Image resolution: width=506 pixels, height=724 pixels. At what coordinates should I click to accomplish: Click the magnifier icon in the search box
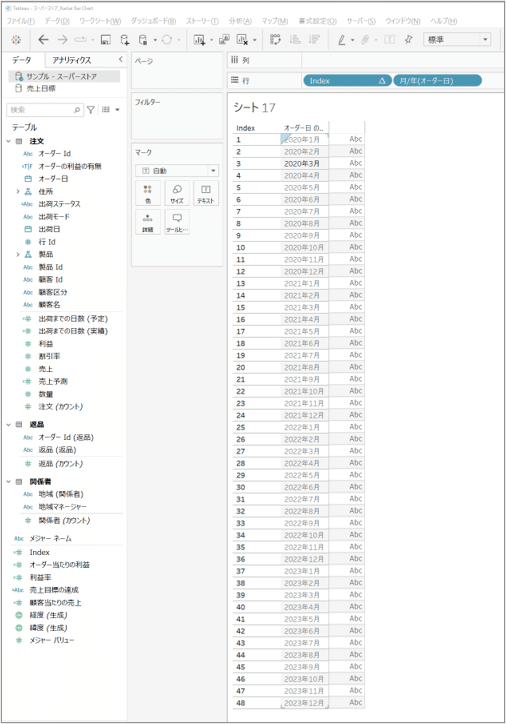(x=77, y=110)
